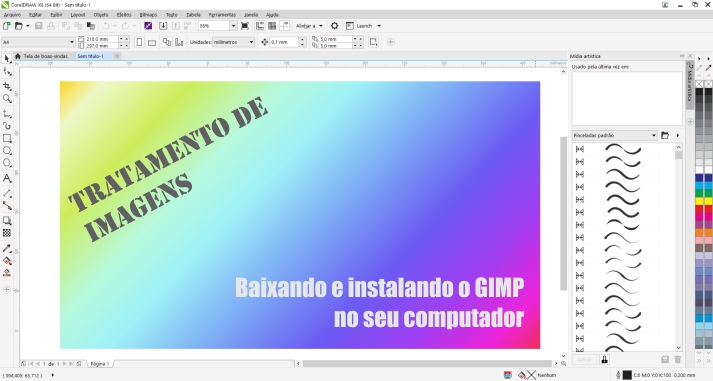Viewport: 713px width, 381px height.
Task: Open the brush folder browse icon
Action: (x=665, y=135)
